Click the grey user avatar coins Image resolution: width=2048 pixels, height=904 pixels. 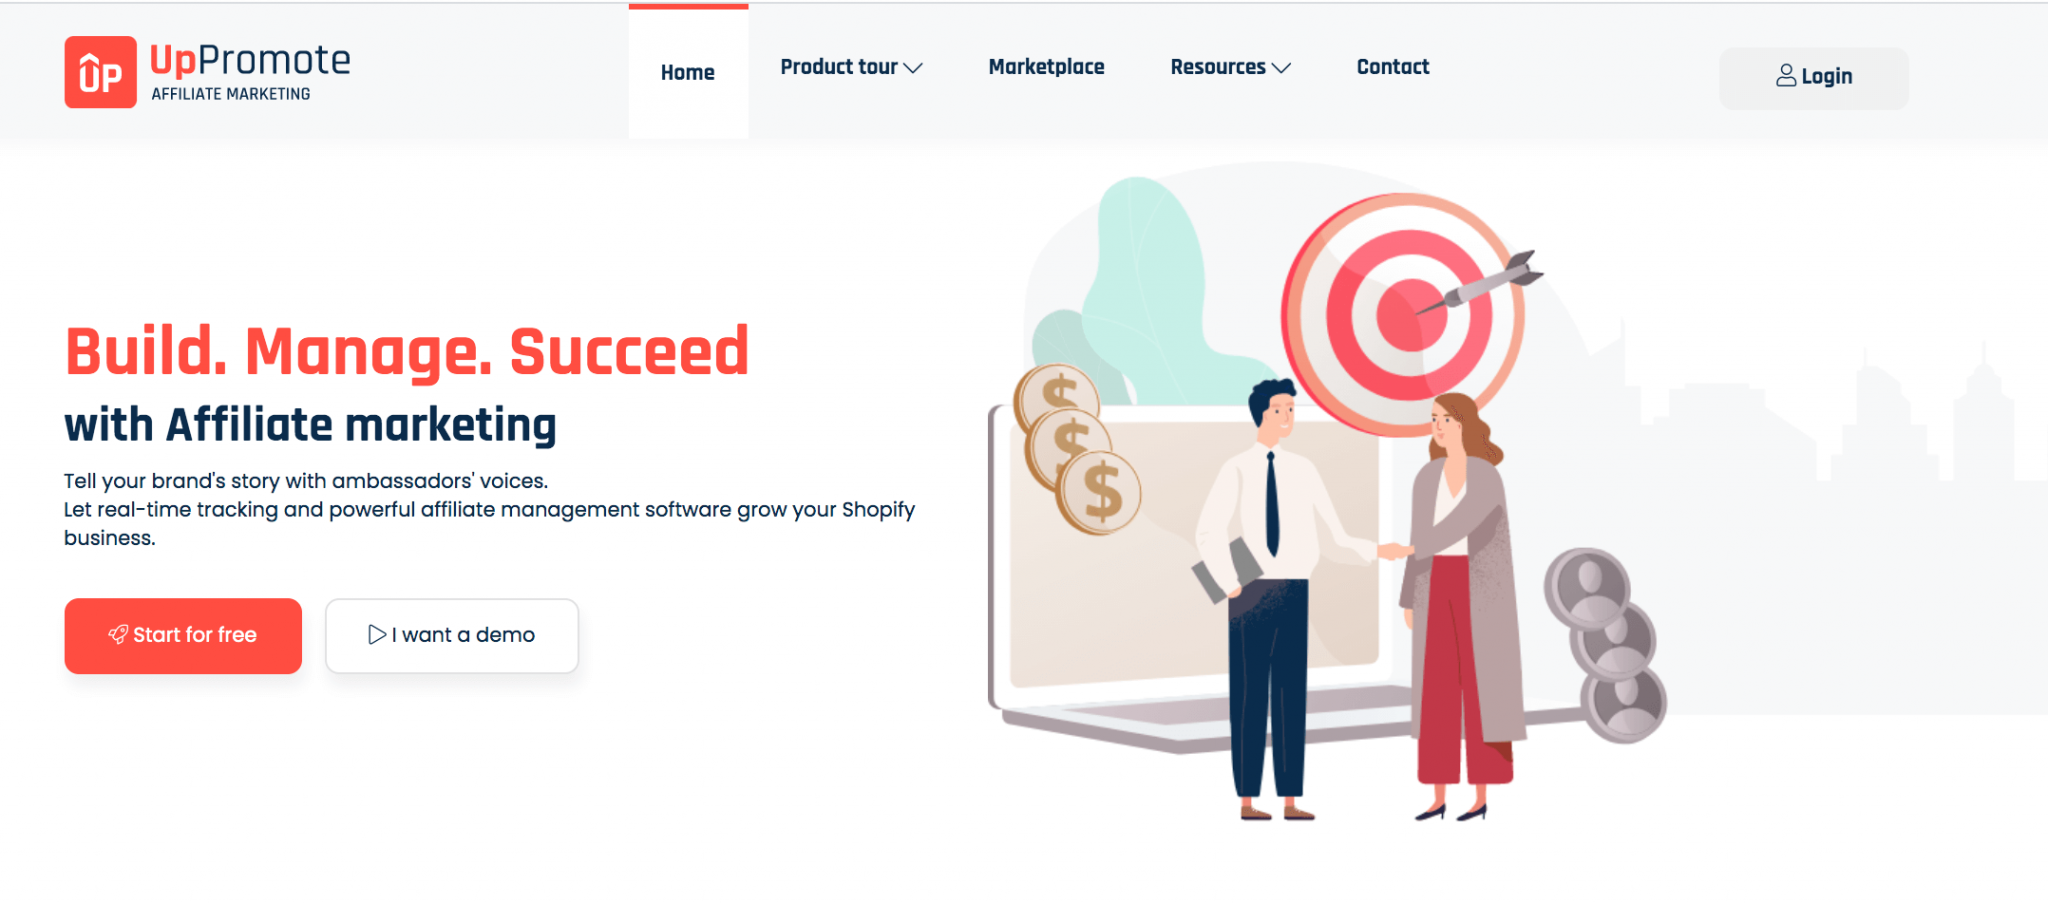tap(1605, 645)
